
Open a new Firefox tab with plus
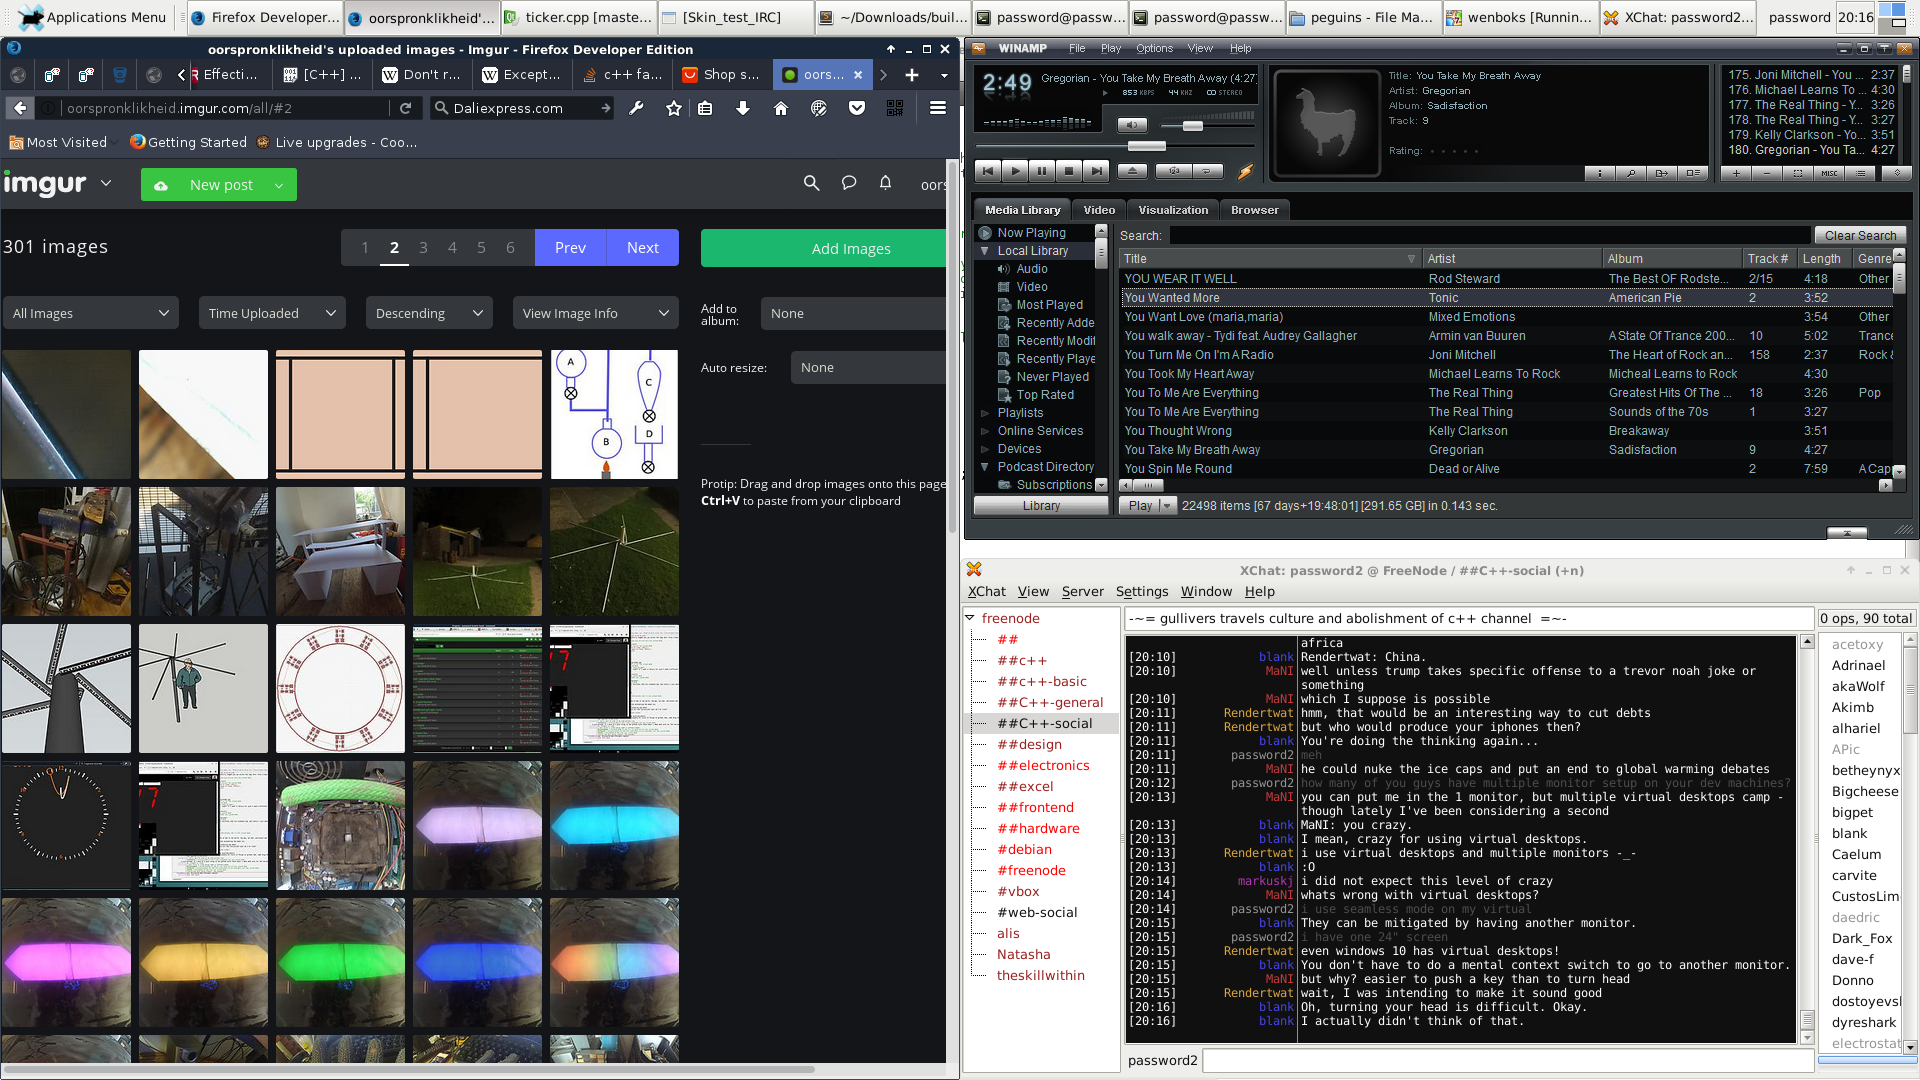[x=911, y=75]
